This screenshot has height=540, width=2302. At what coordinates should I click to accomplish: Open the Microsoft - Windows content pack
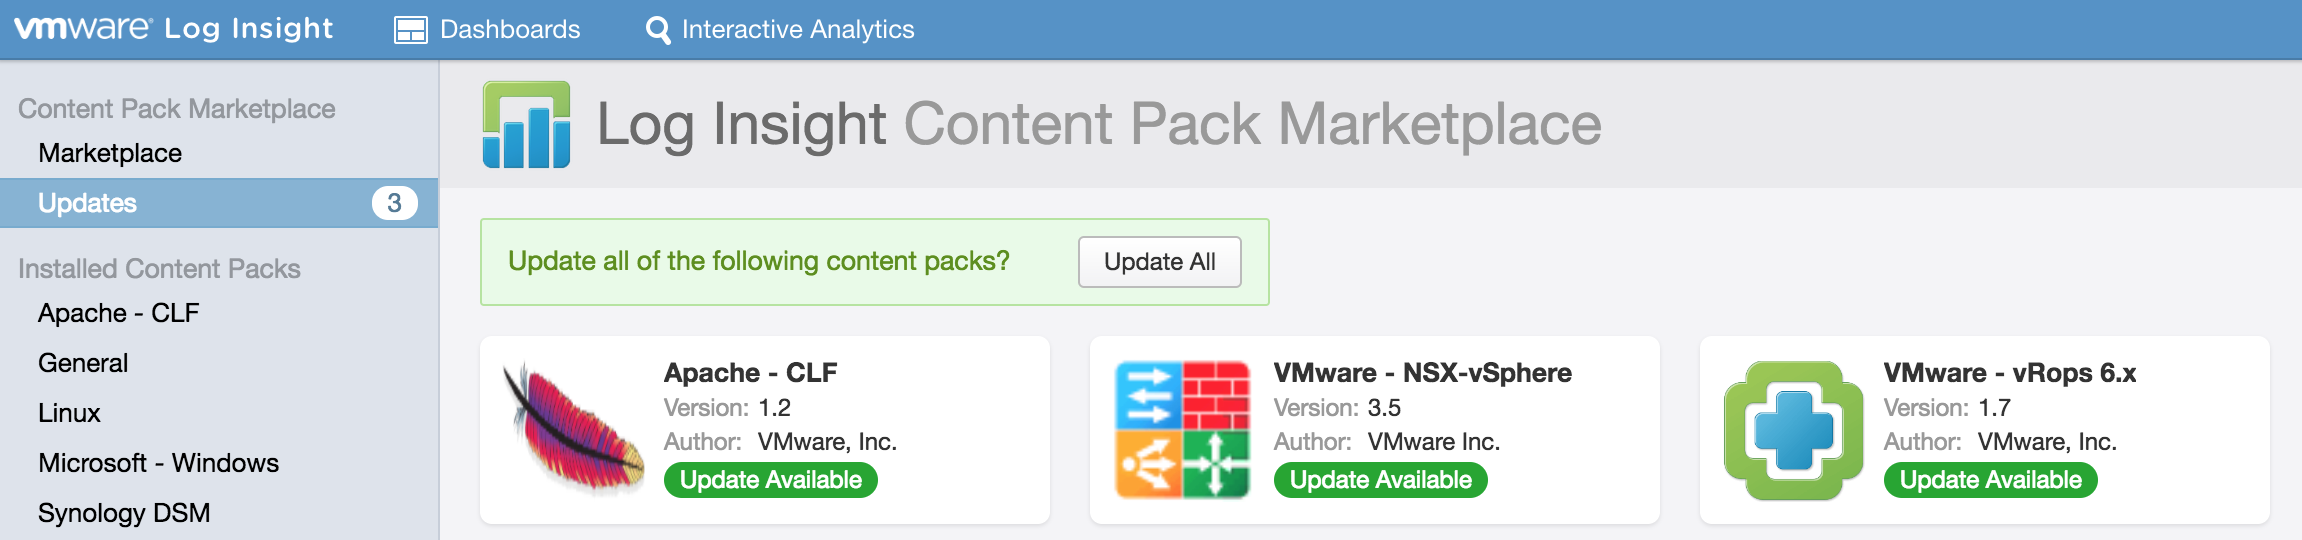coord(158,463)
